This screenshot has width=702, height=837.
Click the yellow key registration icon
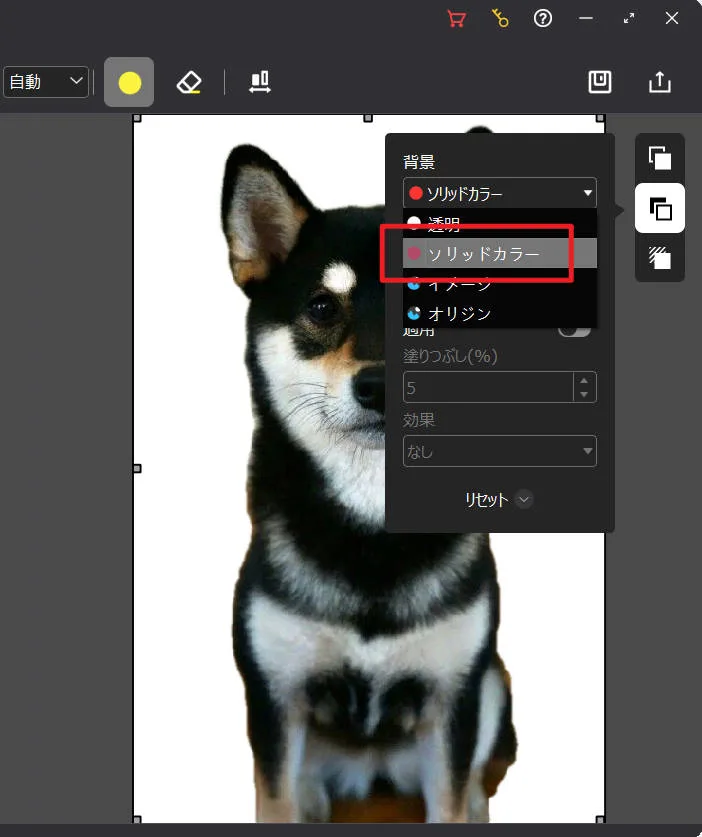click(500, 18)
